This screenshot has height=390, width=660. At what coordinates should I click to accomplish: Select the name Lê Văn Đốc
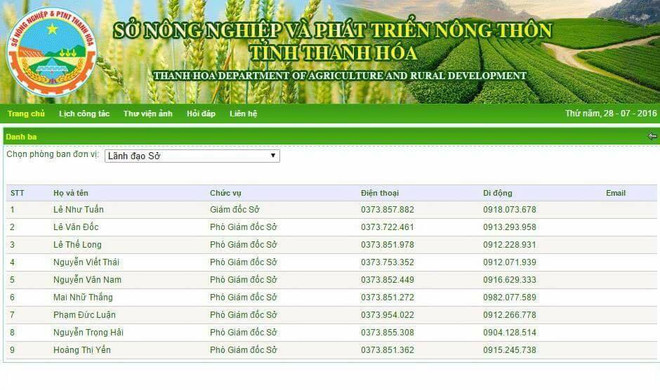(76, 227)
